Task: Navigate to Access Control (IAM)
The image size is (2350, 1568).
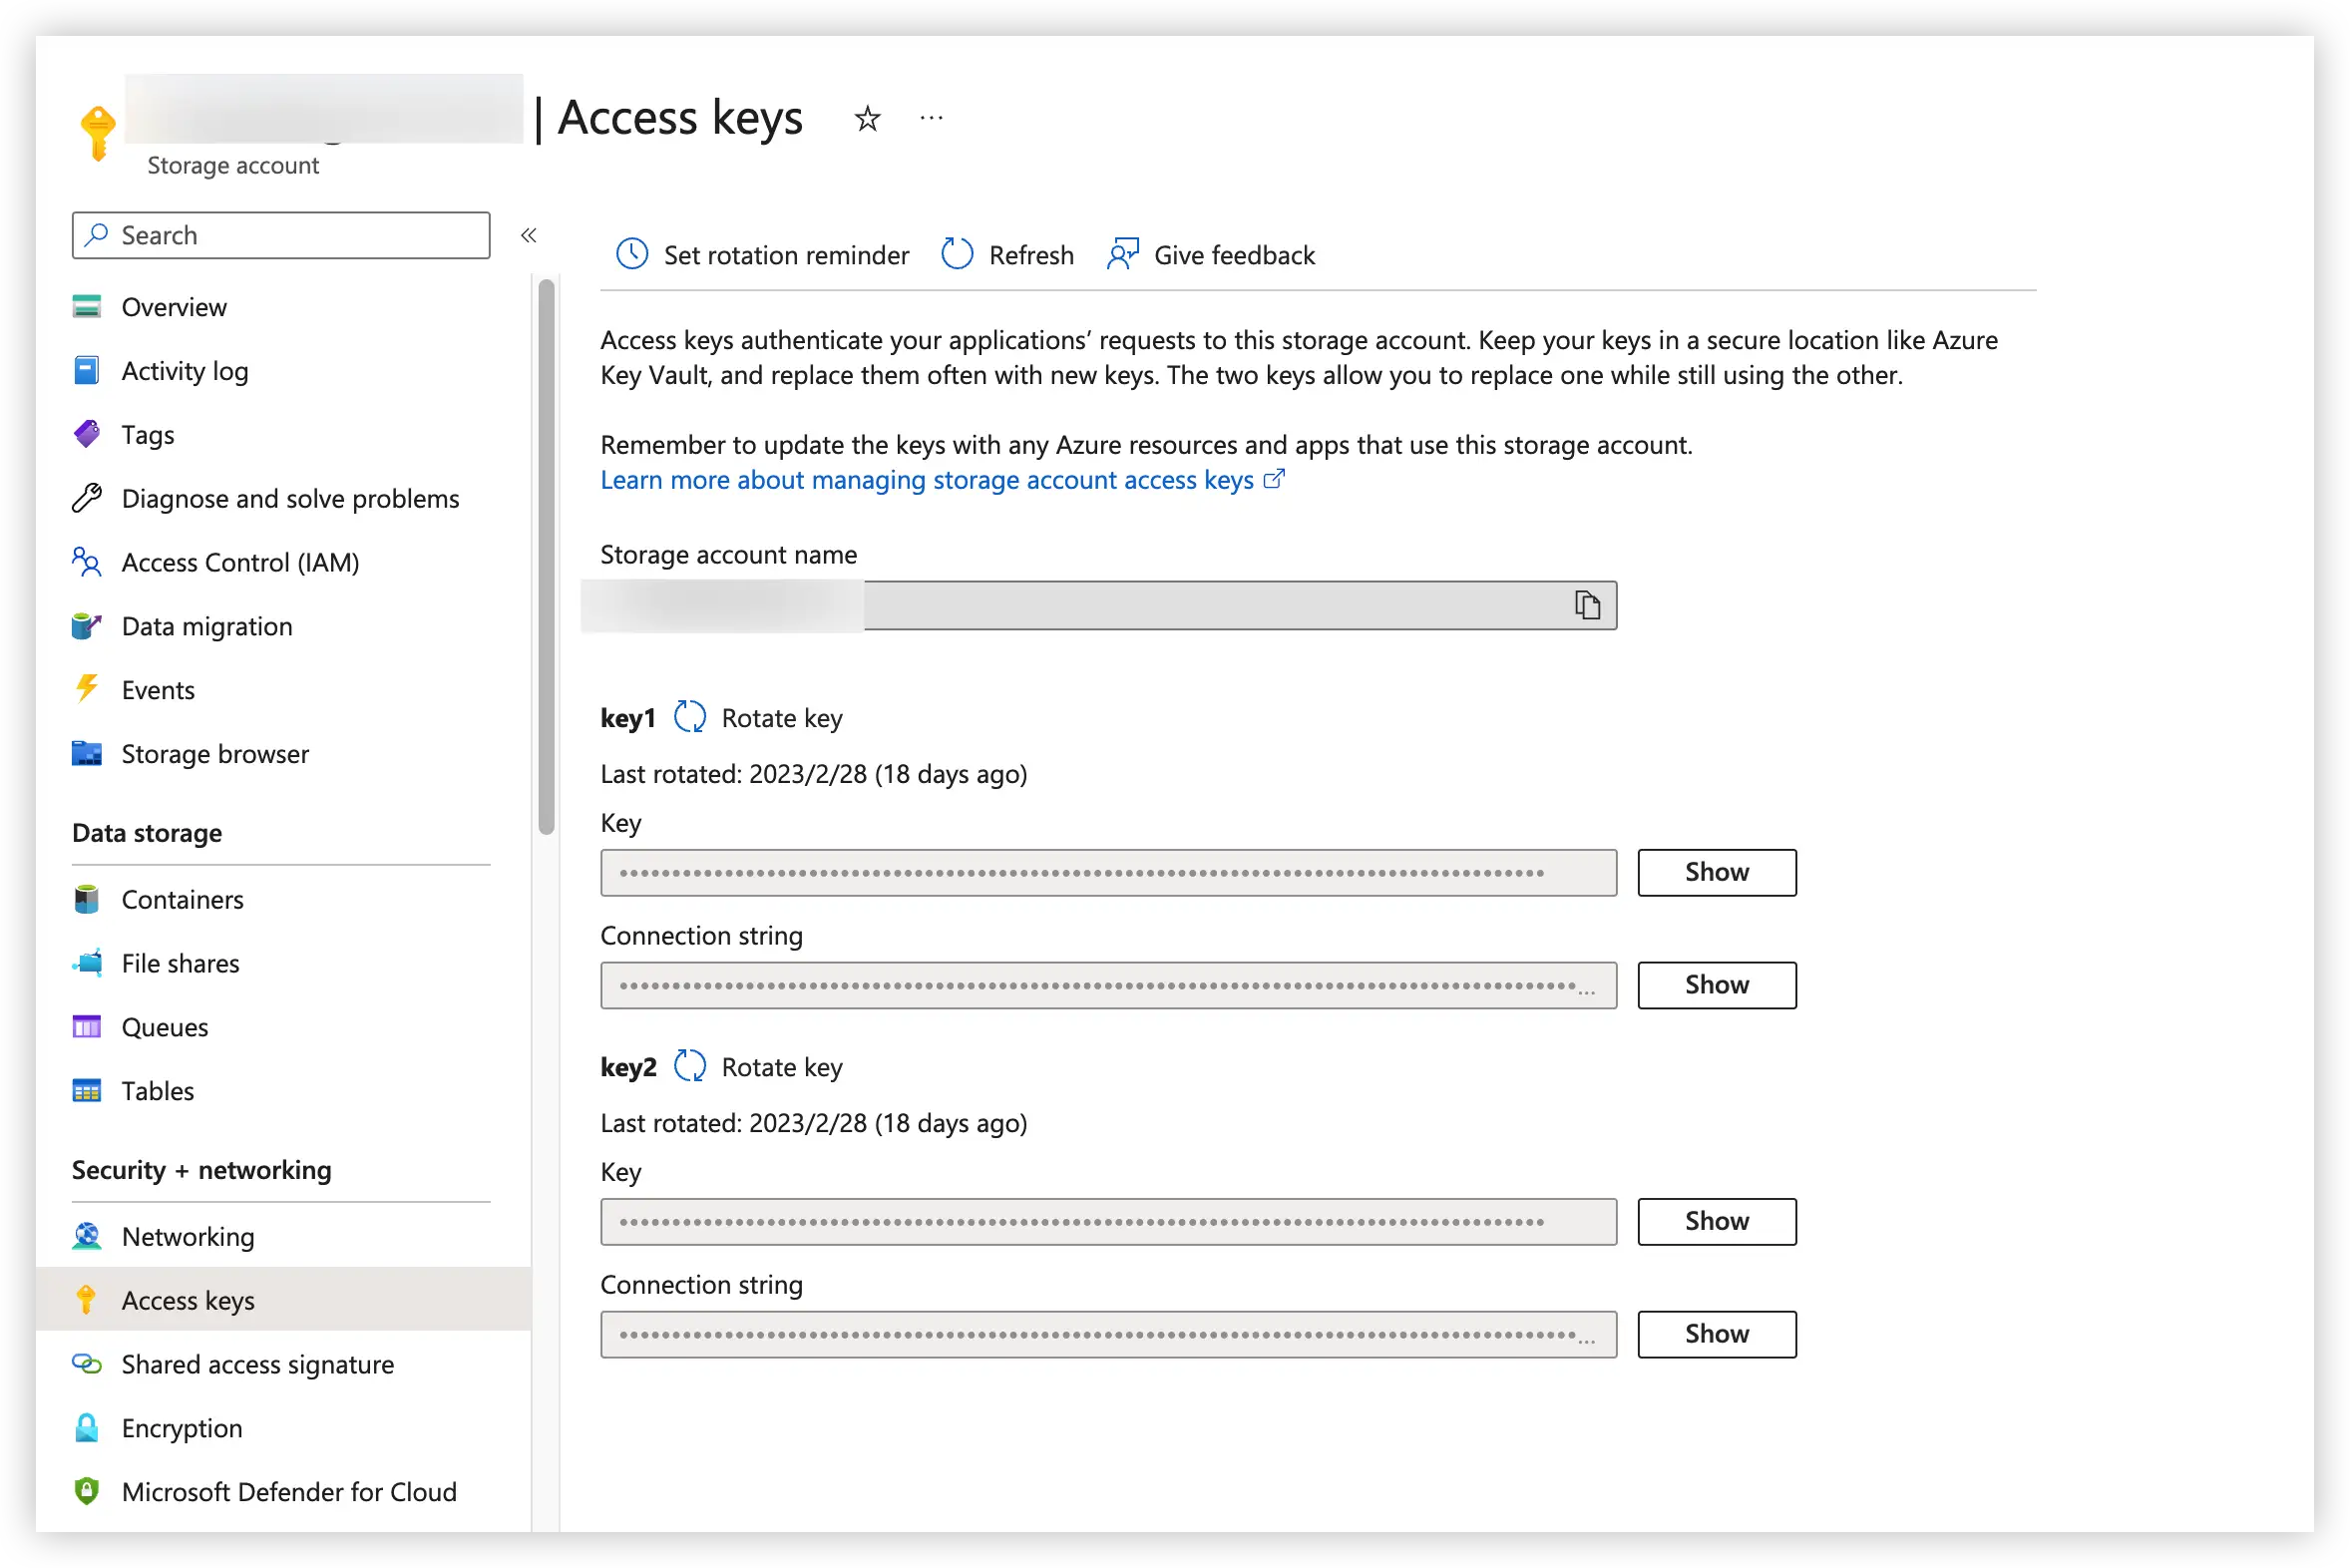Action: coord(240,563)
